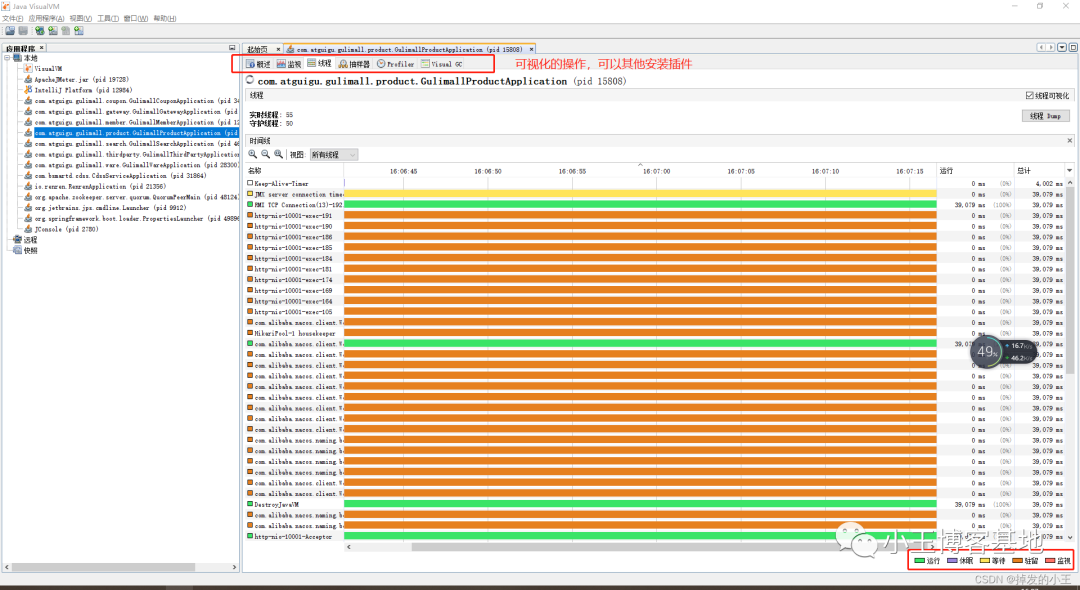Switch to the 抽样器 tab
The width and height of the screenshot is (1080, 590).
coord(355,64)
